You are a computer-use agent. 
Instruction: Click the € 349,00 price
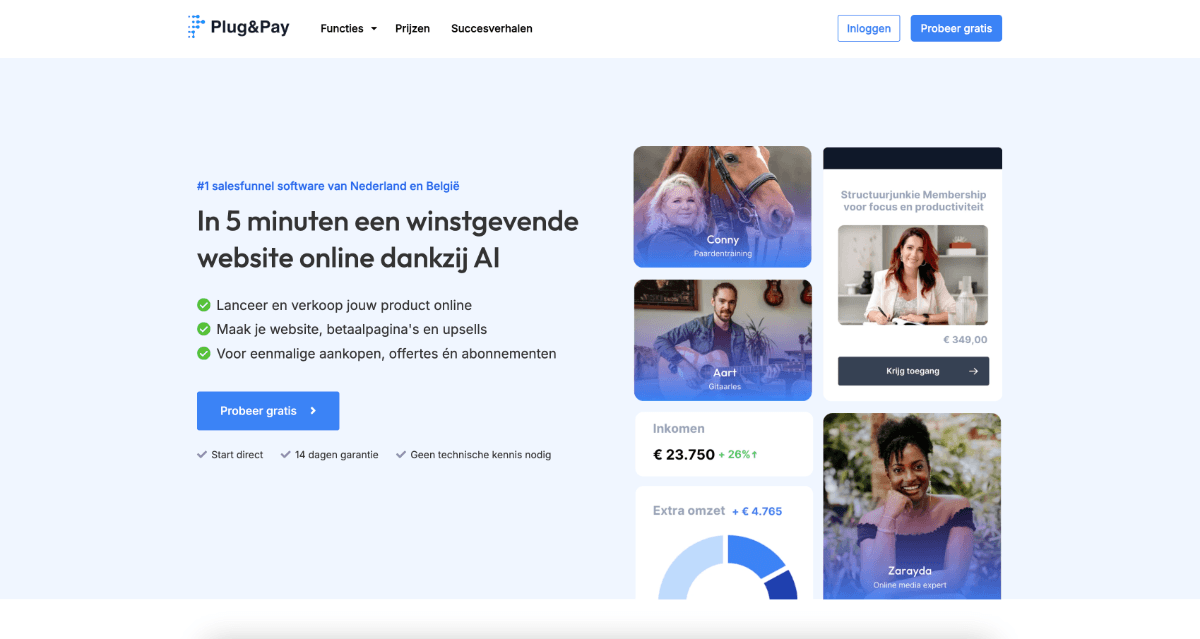click(964, 340)
